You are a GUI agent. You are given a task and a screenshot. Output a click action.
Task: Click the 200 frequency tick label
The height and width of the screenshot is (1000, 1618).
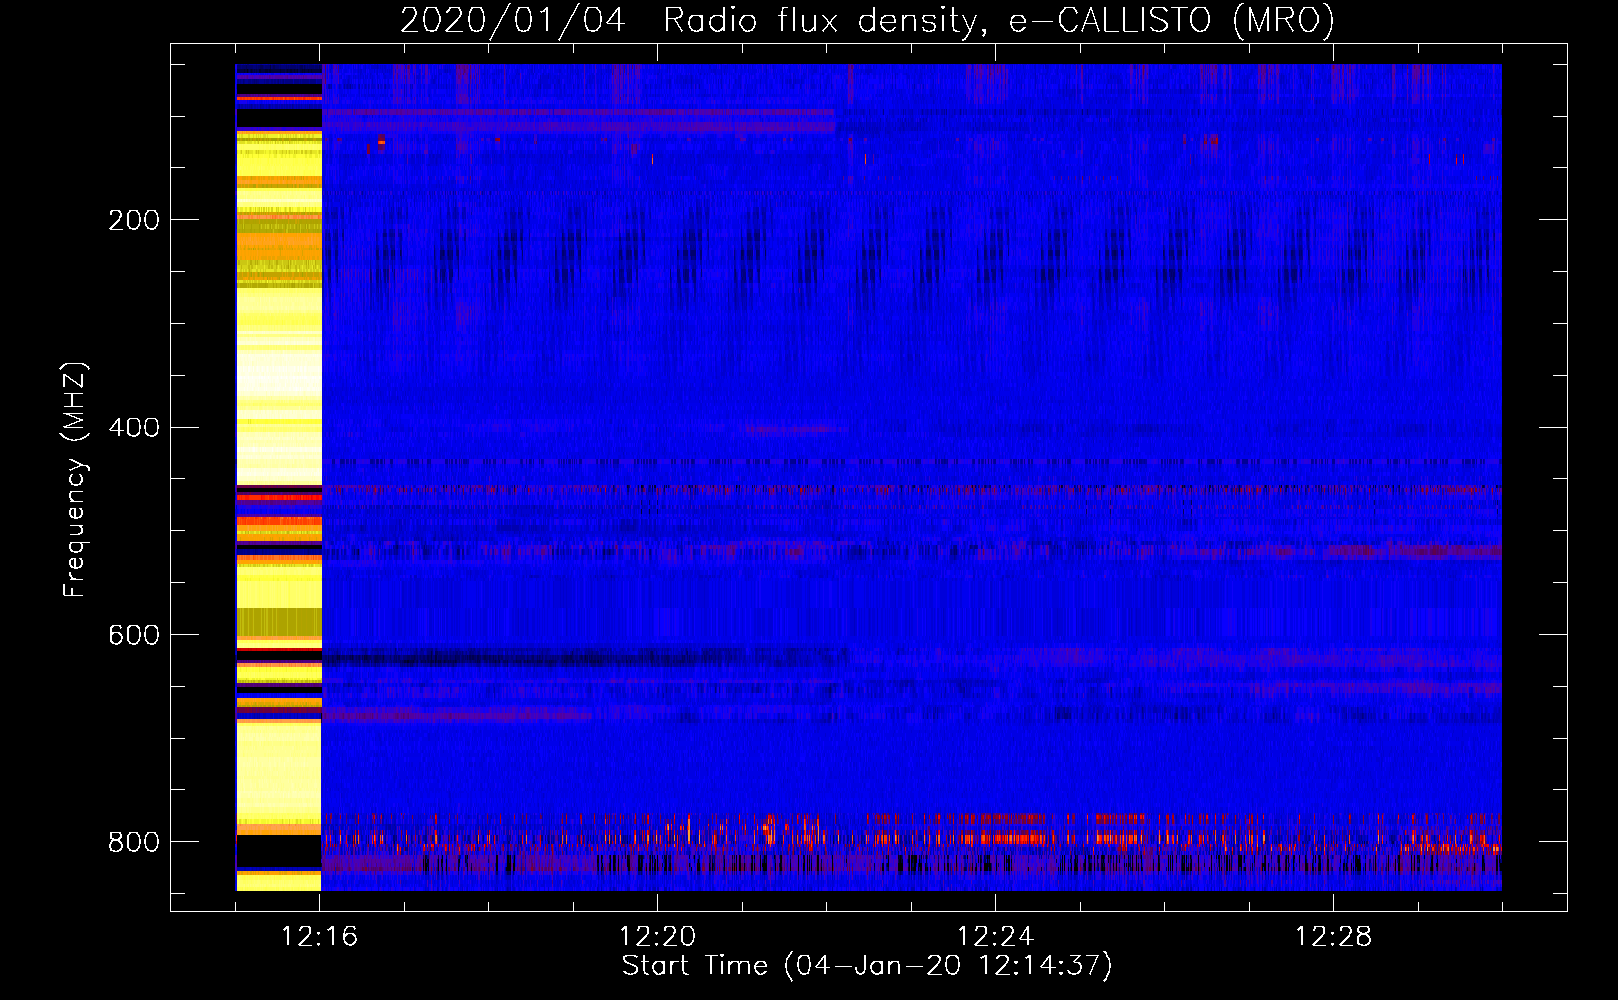(x=134, y=220)
